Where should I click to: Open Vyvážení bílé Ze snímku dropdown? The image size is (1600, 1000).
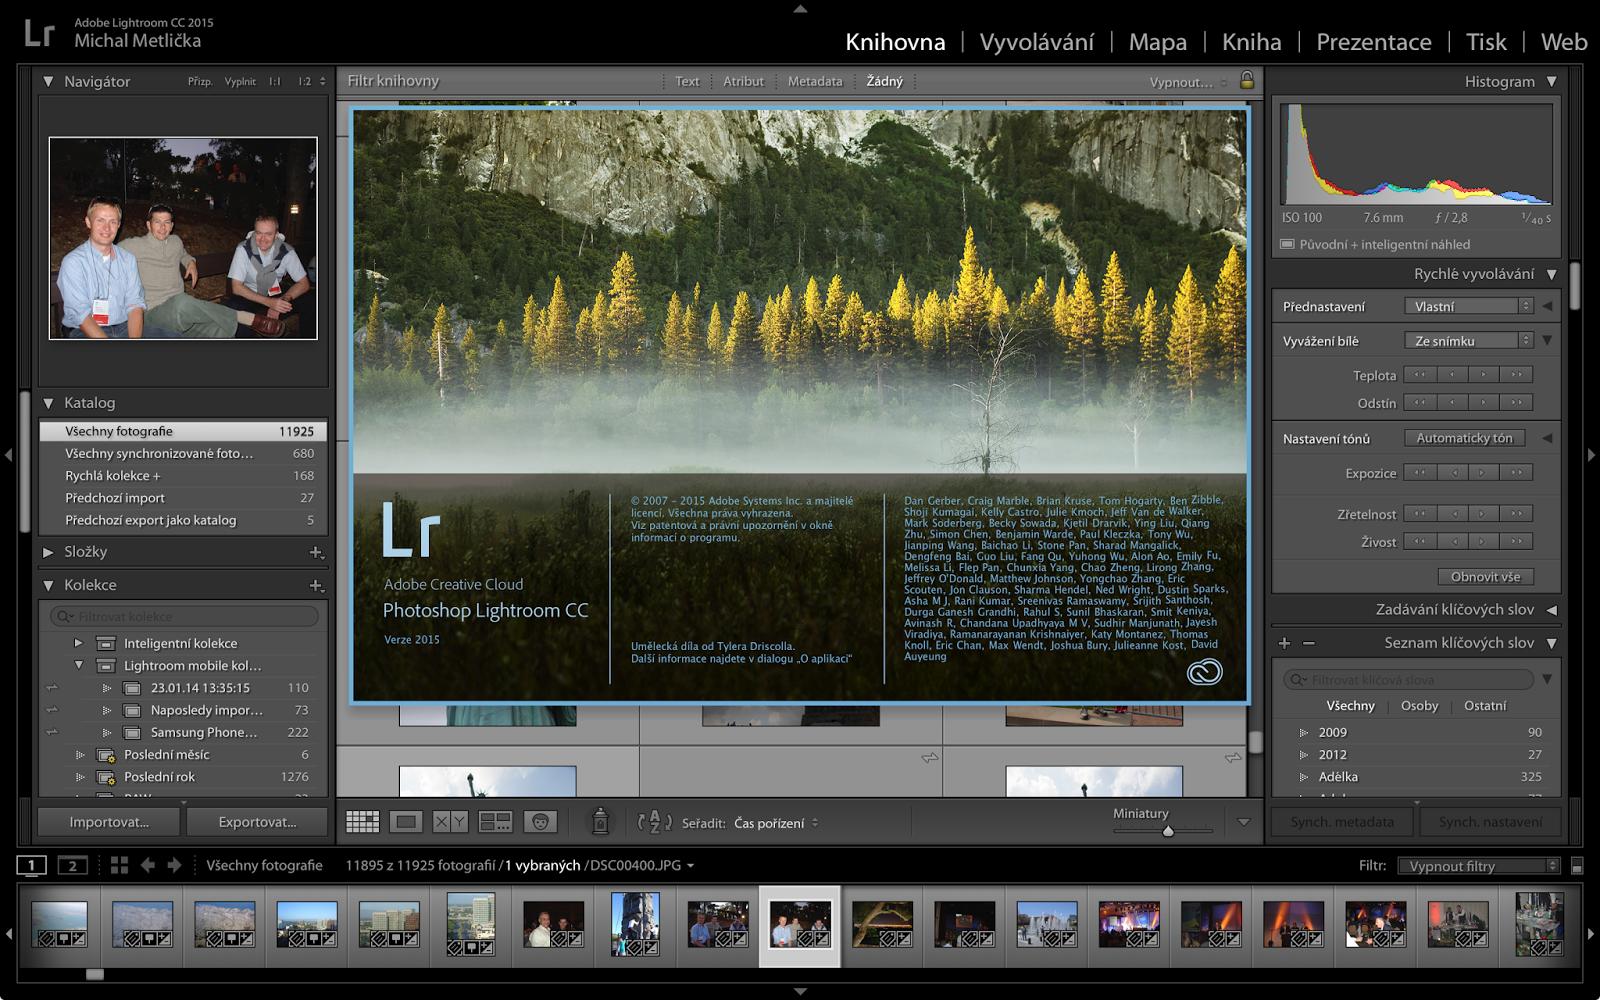point(1468,341)
